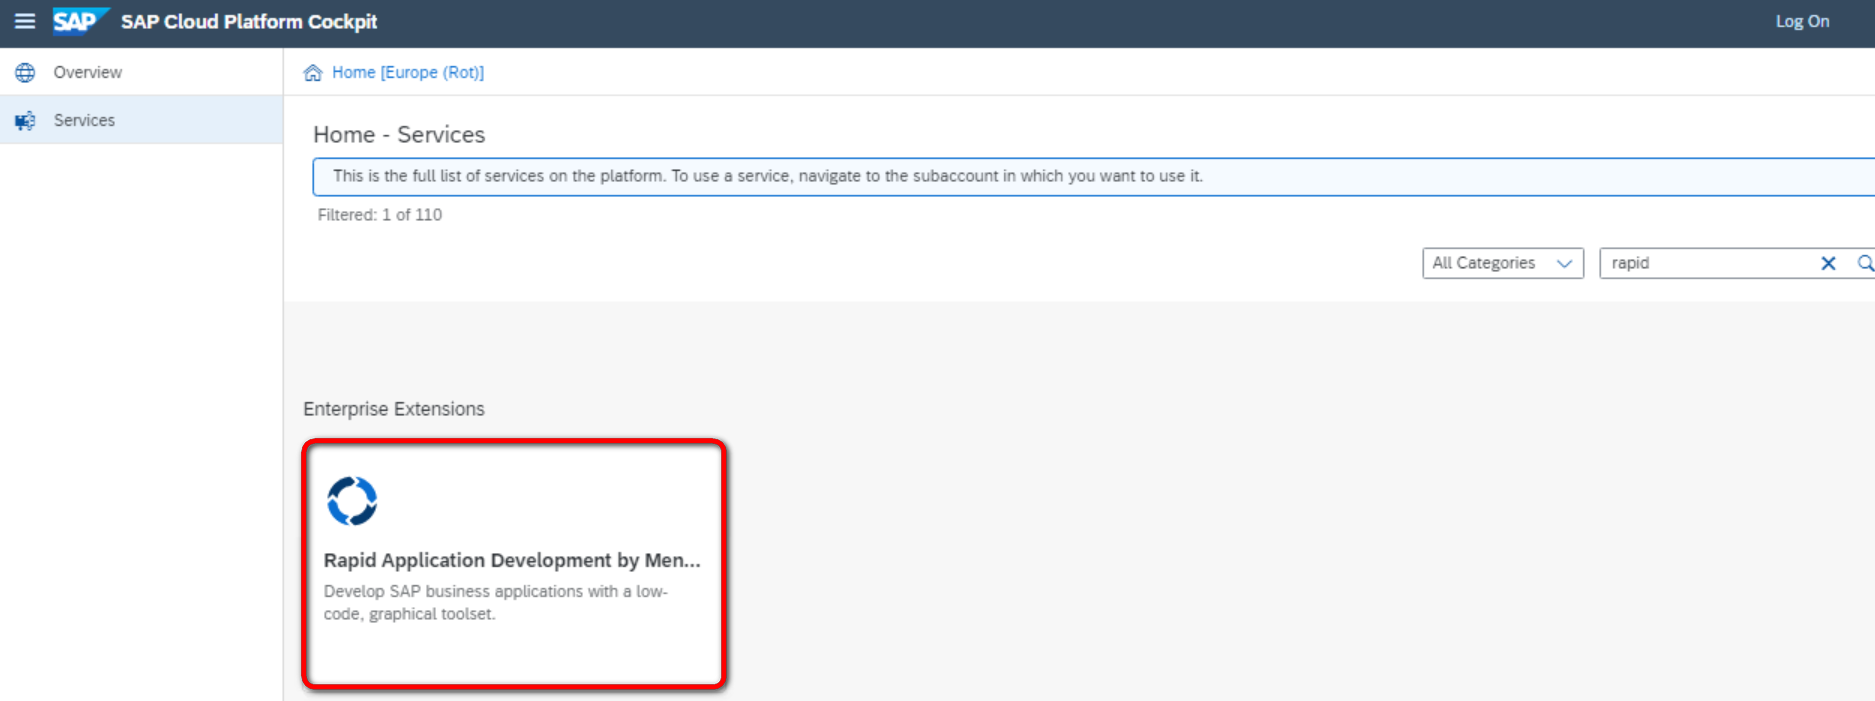
Task: Click the Enterprise Extensions heading
Action: pyautogui.click(x=394, y=409)
